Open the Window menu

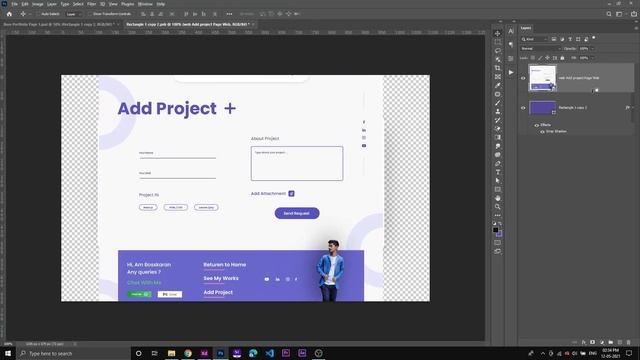145,4
